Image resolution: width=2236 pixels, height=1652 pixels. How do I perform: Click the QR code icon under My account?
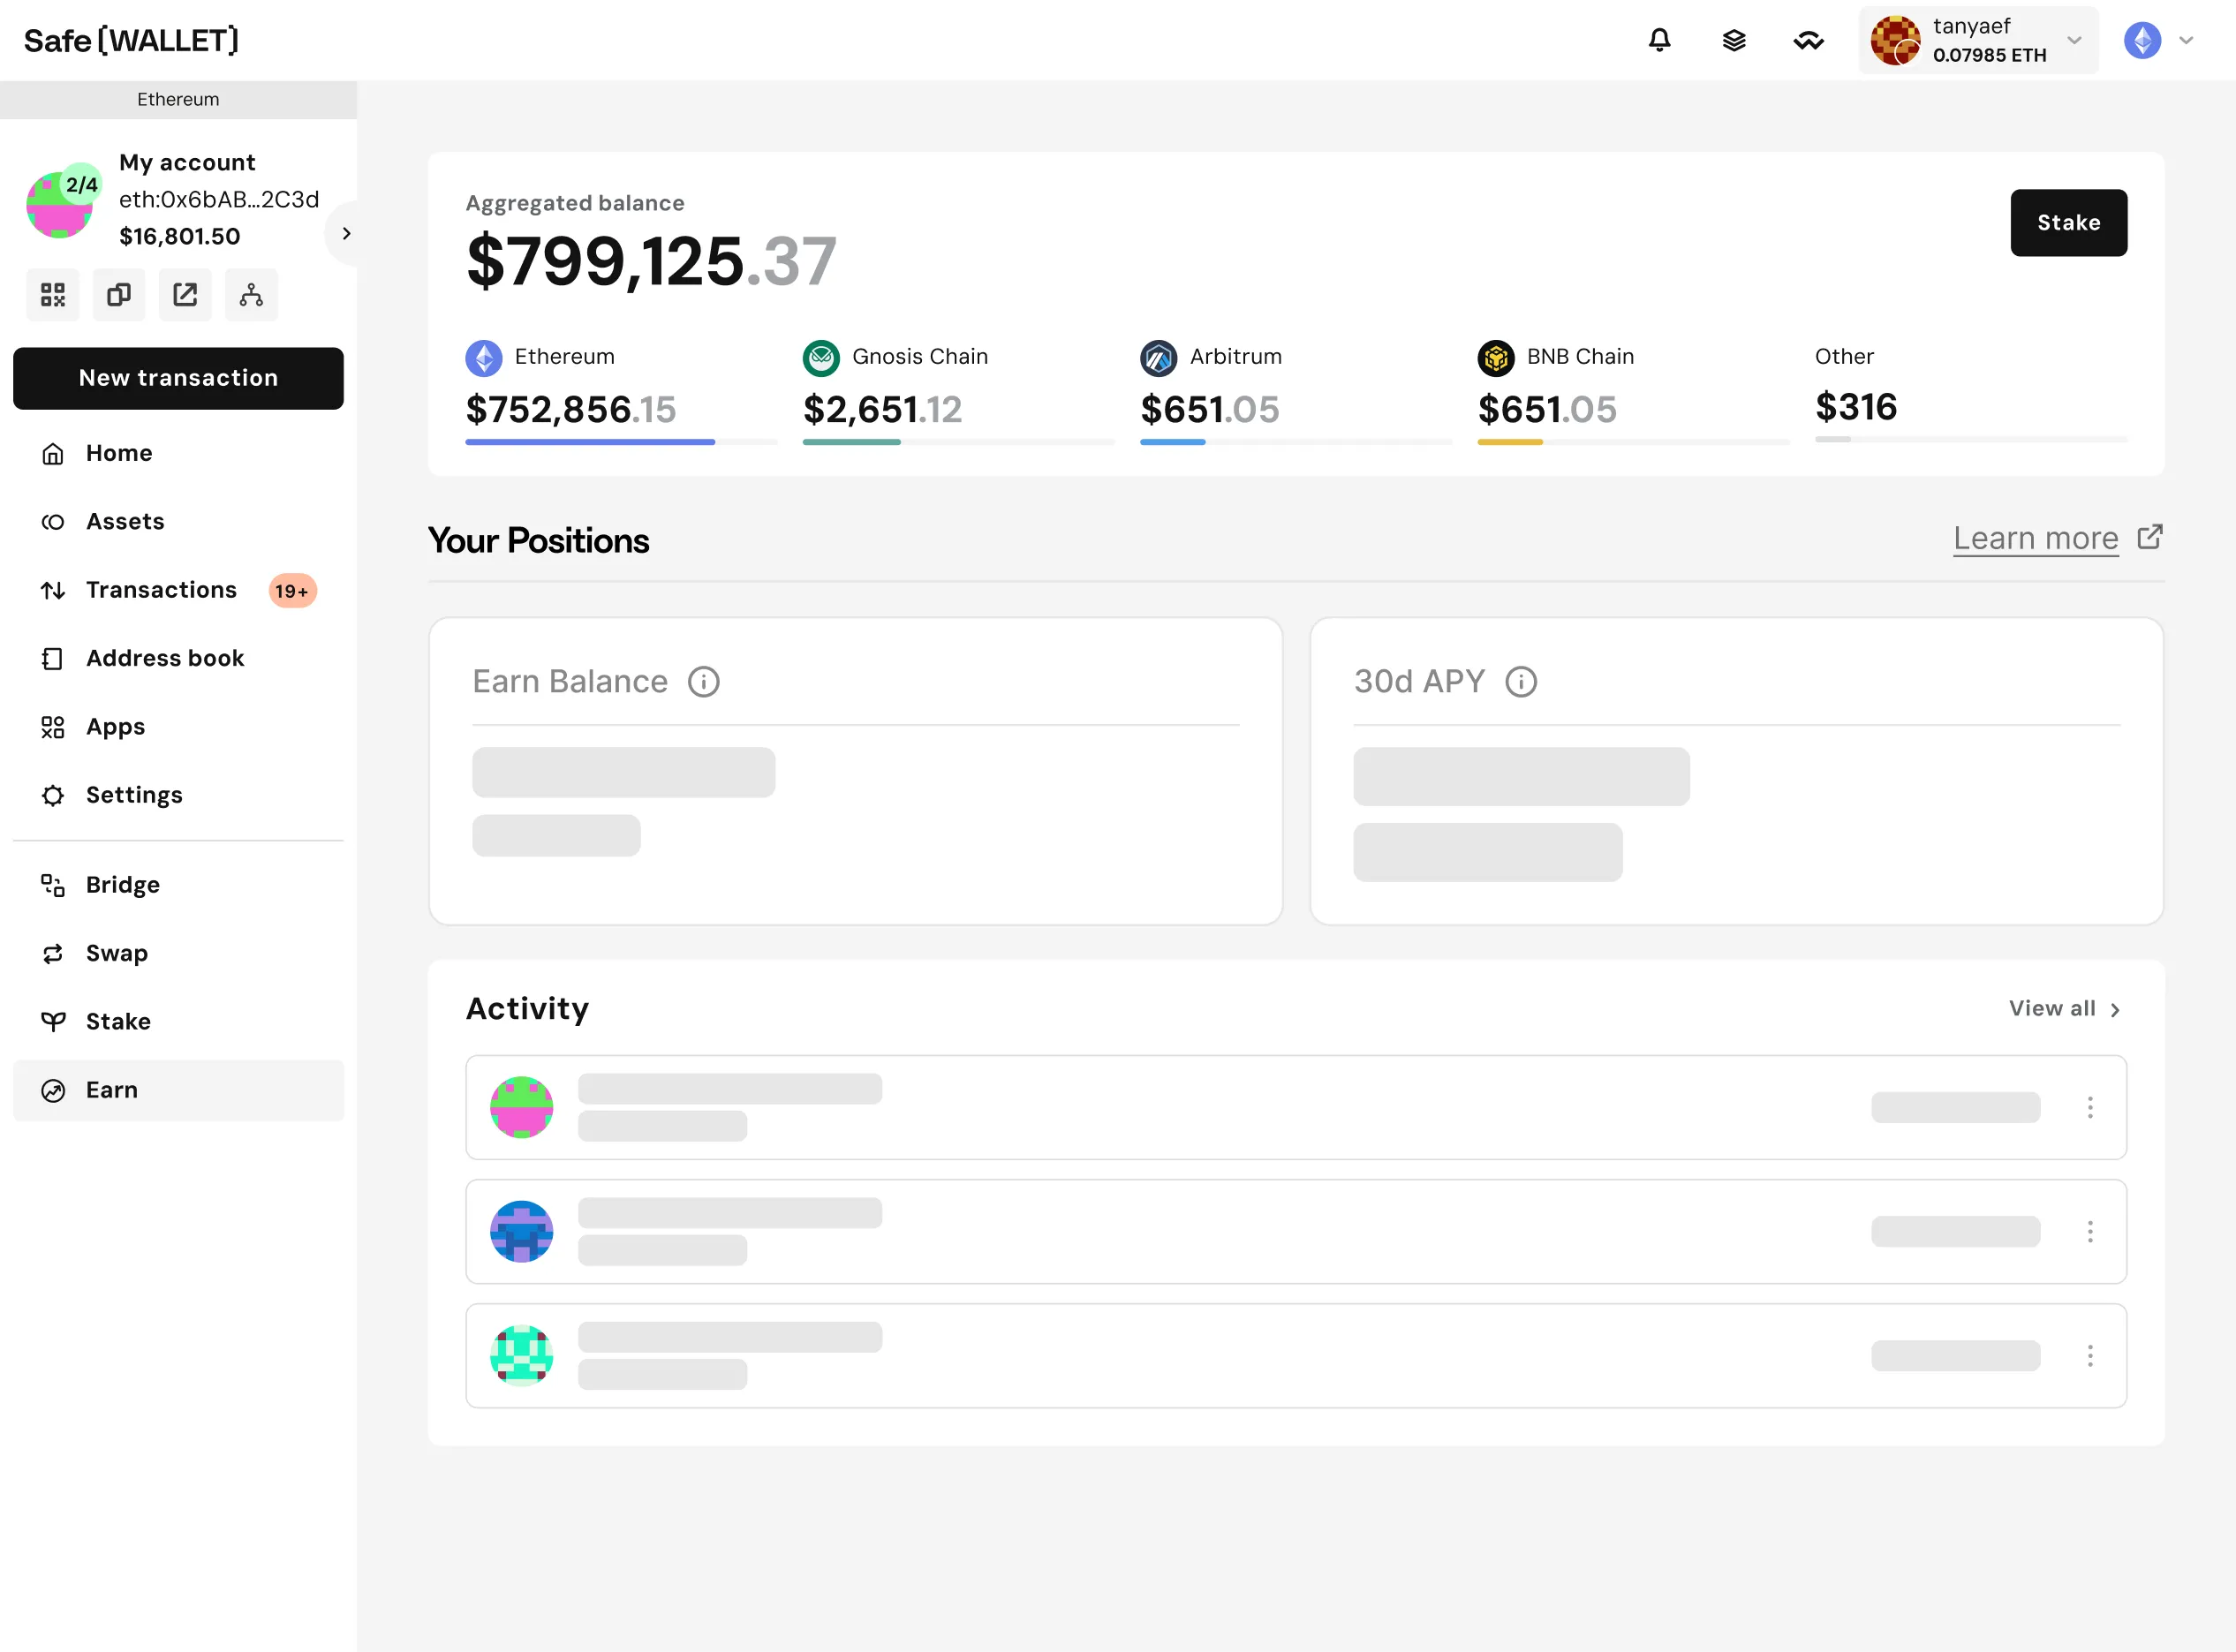[x=52, y=295]
